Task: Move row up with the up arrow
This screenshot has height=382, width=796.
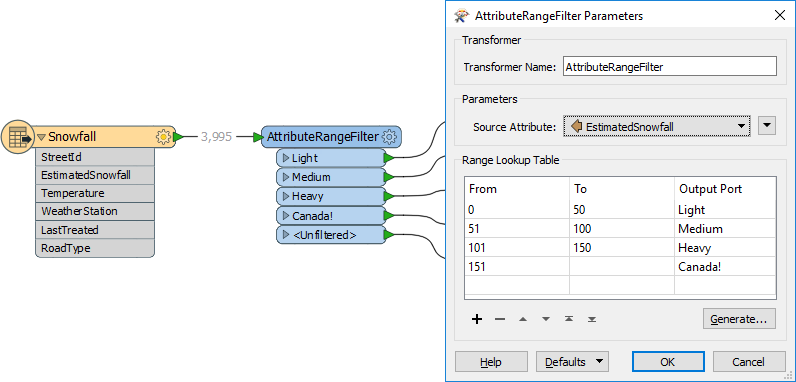Action: point(523,319)
